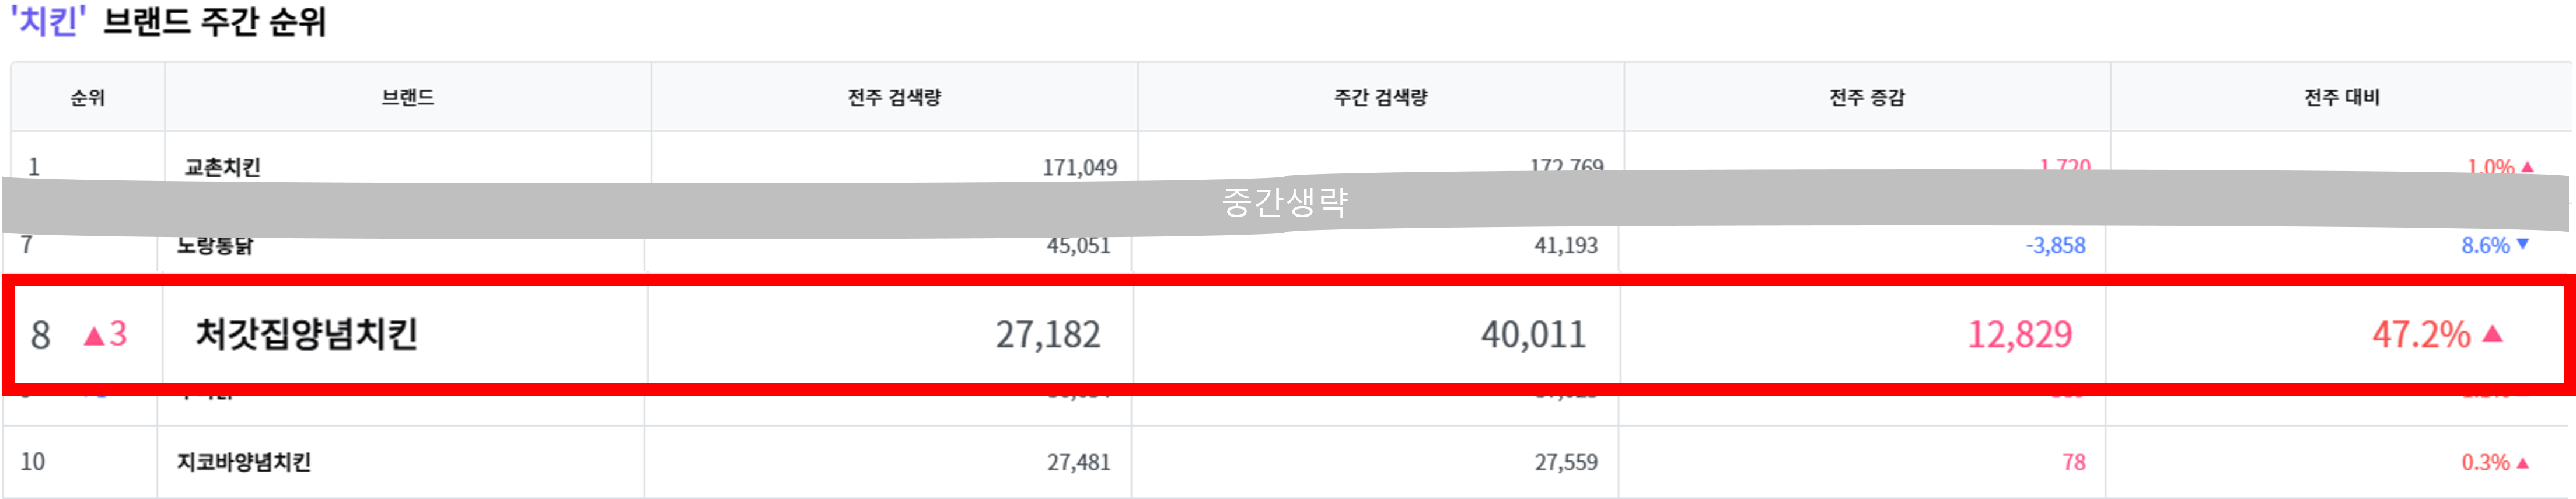Open the 노랑통닭 brand link
2576x499 pixels.
(215, 245)
